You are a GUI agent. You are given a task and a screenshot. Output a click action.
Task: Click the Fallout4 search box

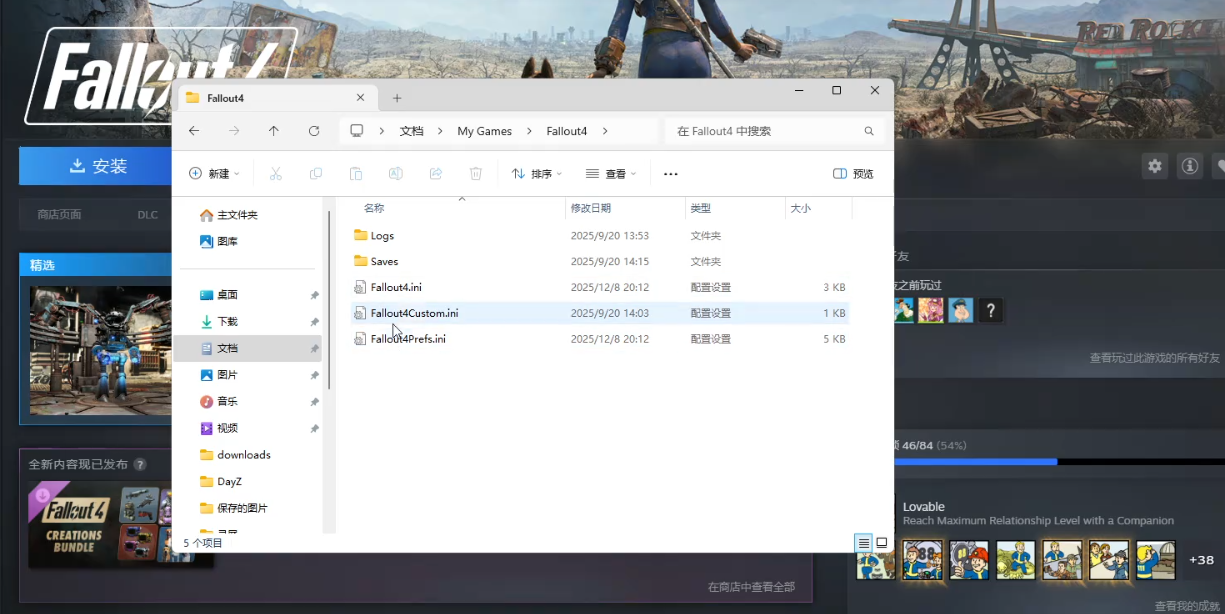point(765,131)
